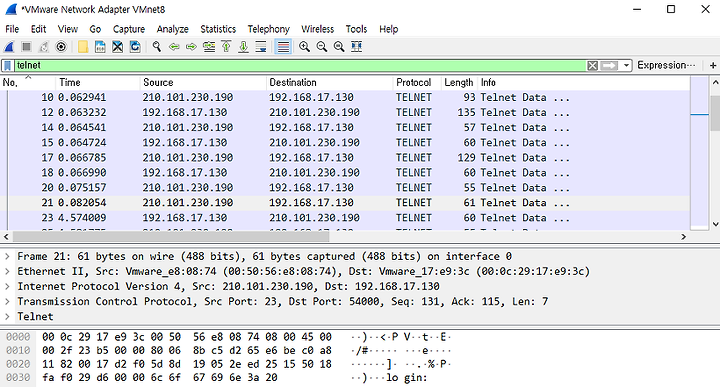720x387 pixels.
Task: Expand the Ethernet II section
Action: 7,271
